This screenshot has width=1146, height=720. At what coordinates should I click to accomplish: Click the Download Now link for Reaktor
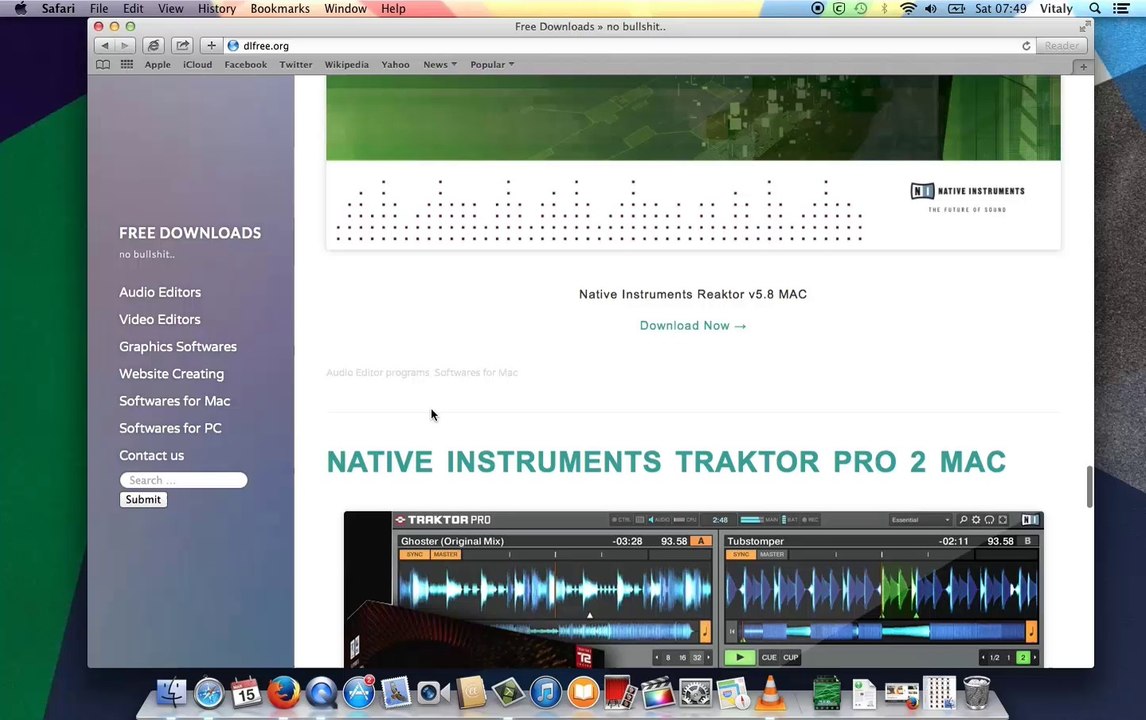[693, 325]
